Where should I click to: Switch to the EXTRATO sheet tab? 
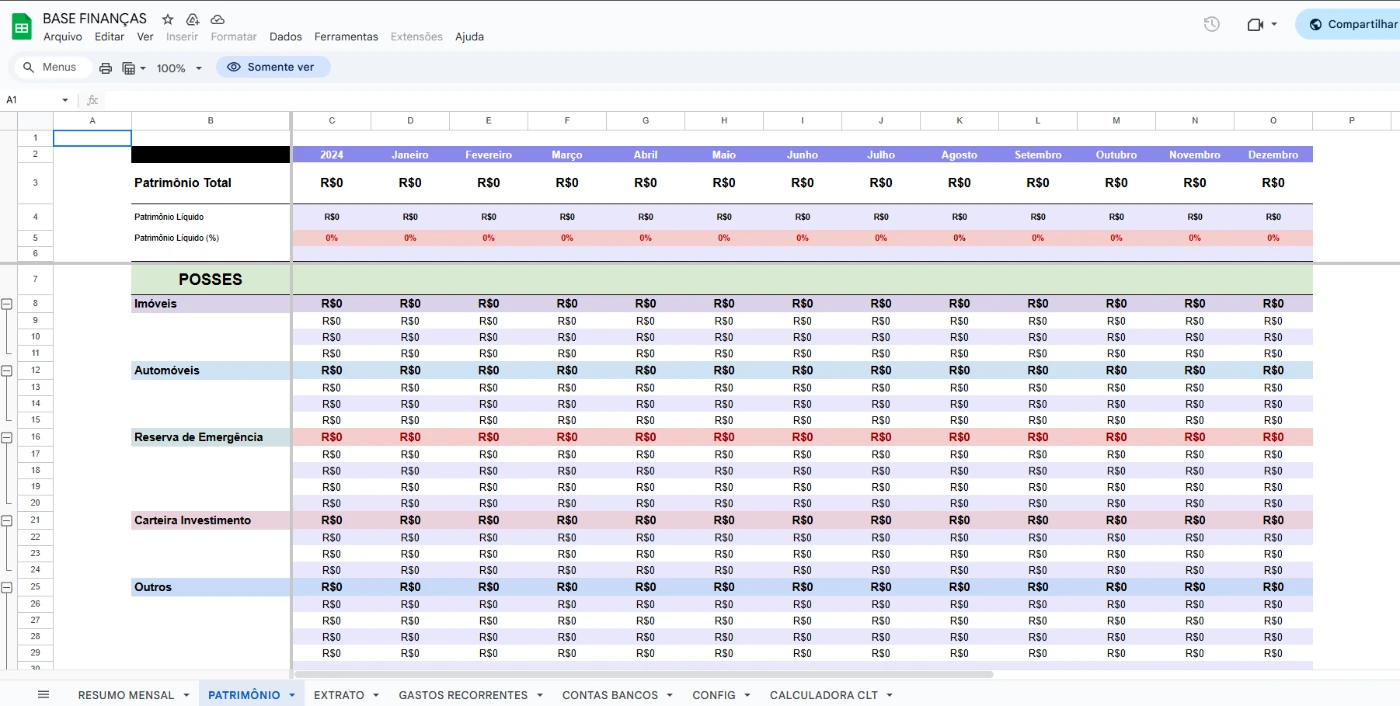click(x=339, y=695)
